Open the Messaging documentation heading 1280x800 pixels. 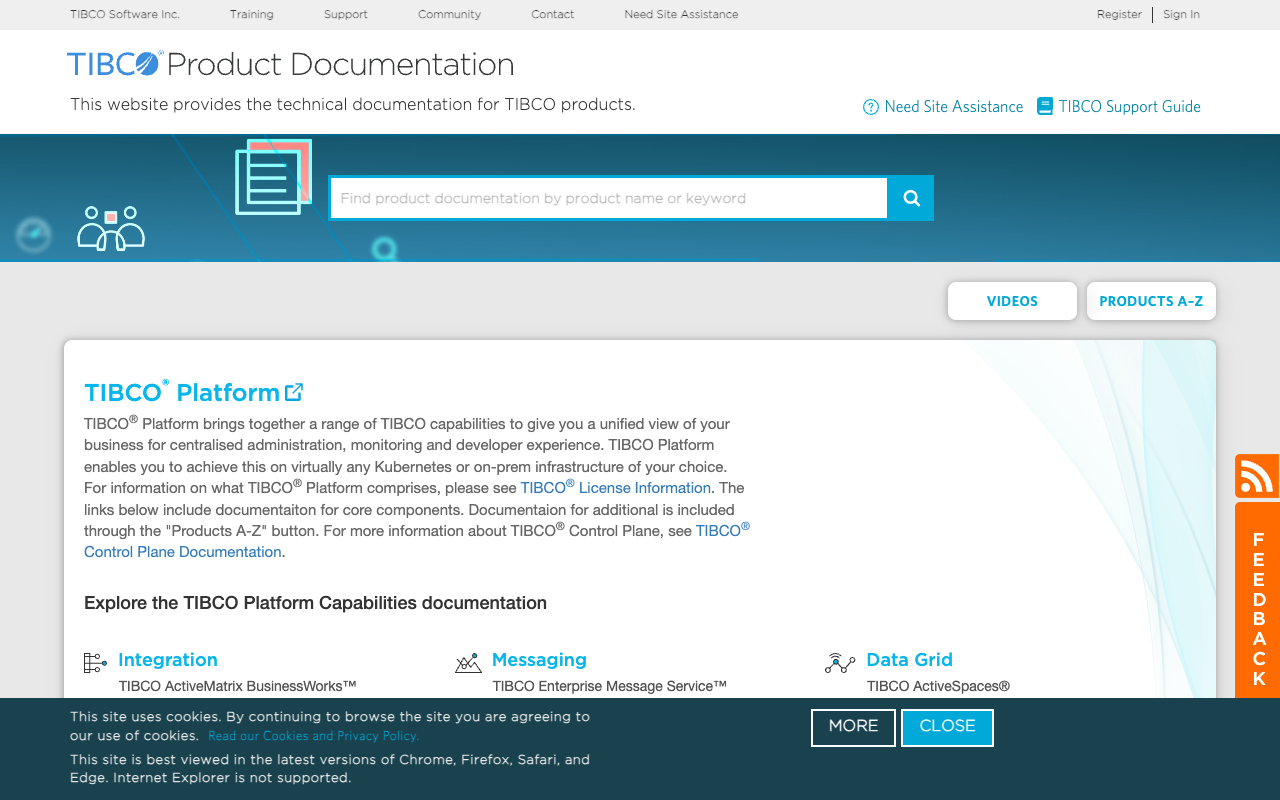pos(539,660)
